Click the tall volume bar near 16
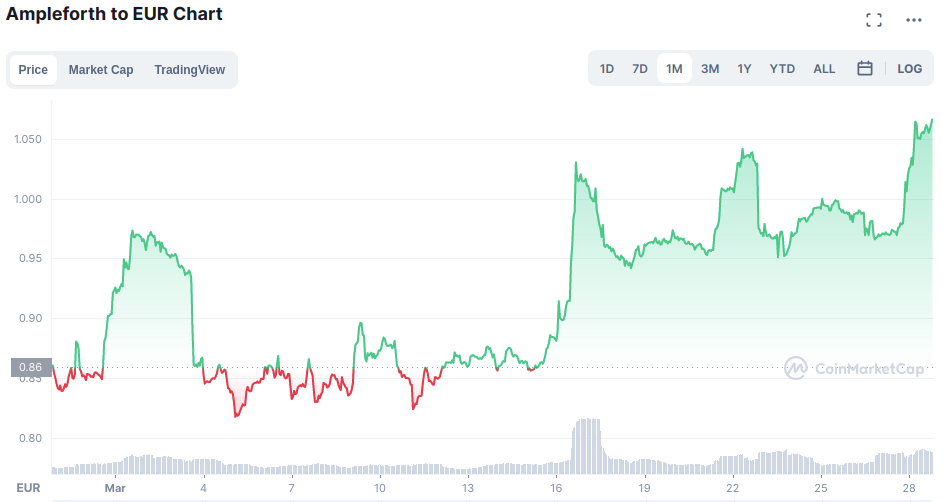 point(587,446)
